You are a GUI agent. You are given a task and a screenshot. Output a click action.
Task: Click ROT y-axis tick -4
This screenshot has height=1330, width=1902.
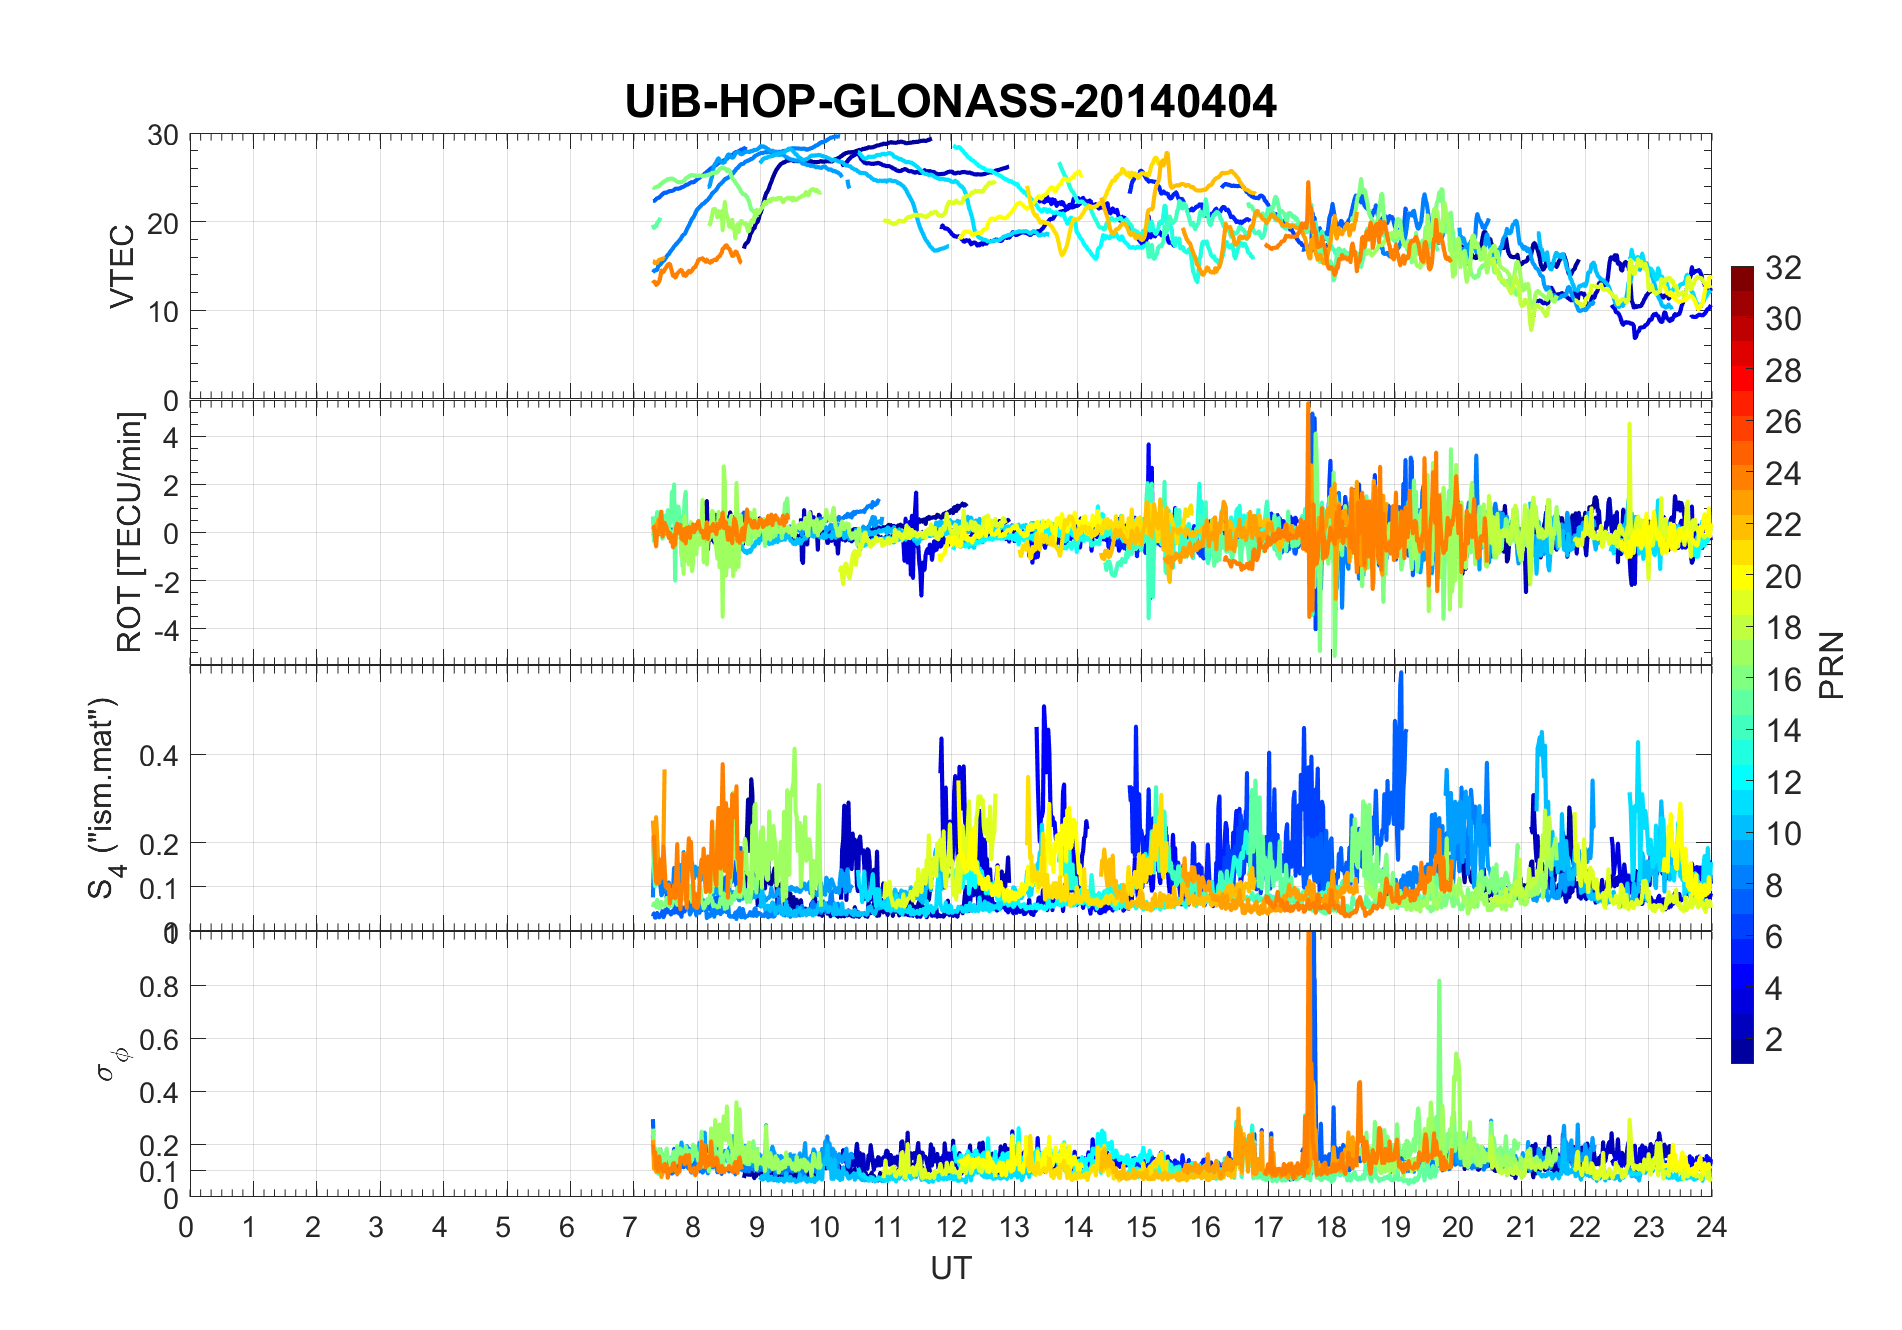165,631
